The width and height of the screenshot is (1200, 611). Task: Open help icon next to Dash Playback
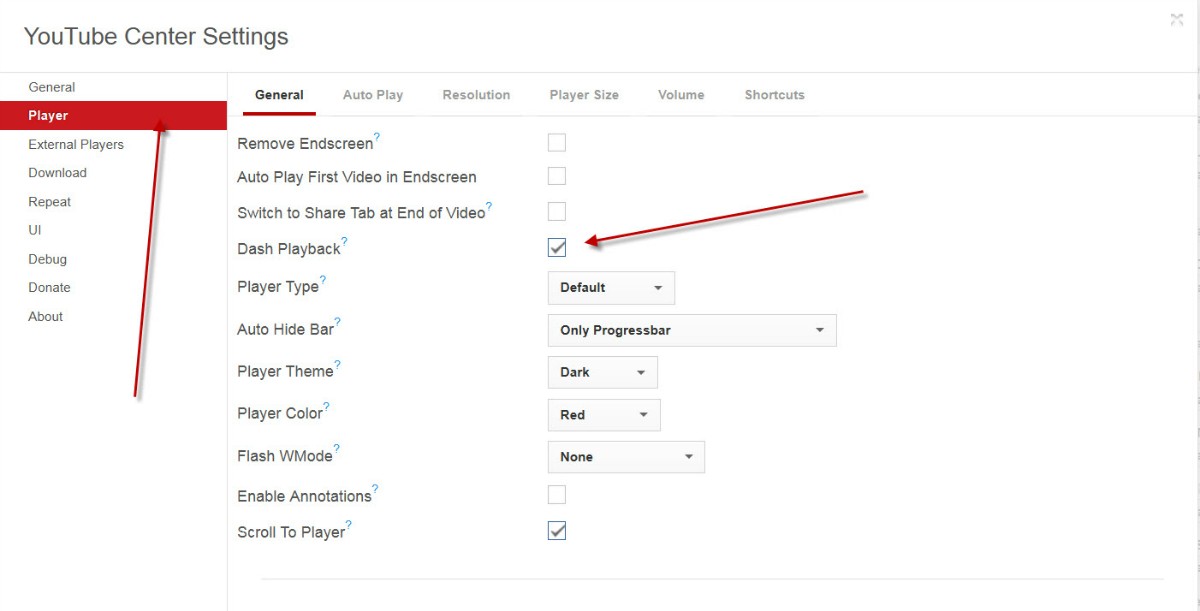tap(345, 241)
